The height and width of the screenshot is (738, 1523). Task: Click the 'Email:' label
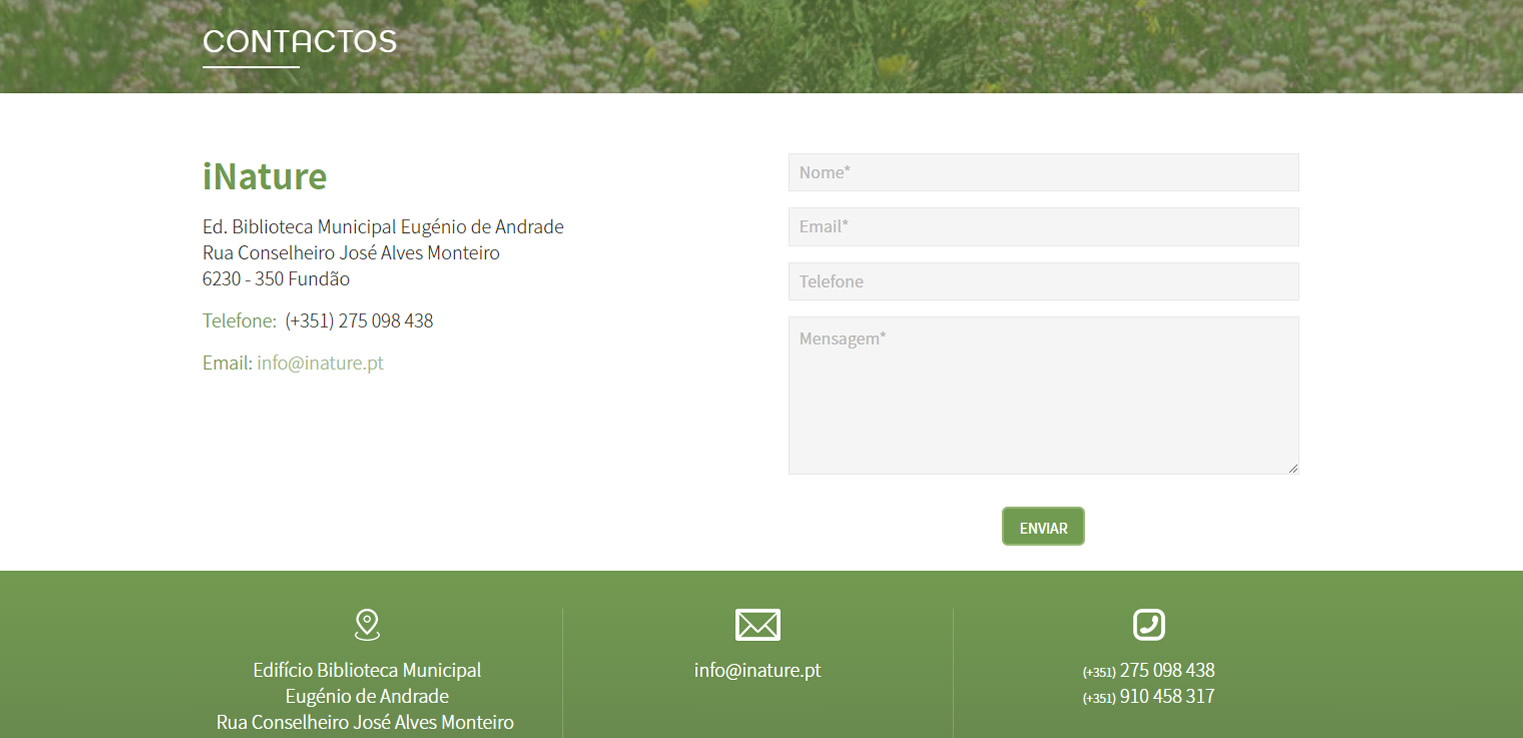[x=227, y=363]
